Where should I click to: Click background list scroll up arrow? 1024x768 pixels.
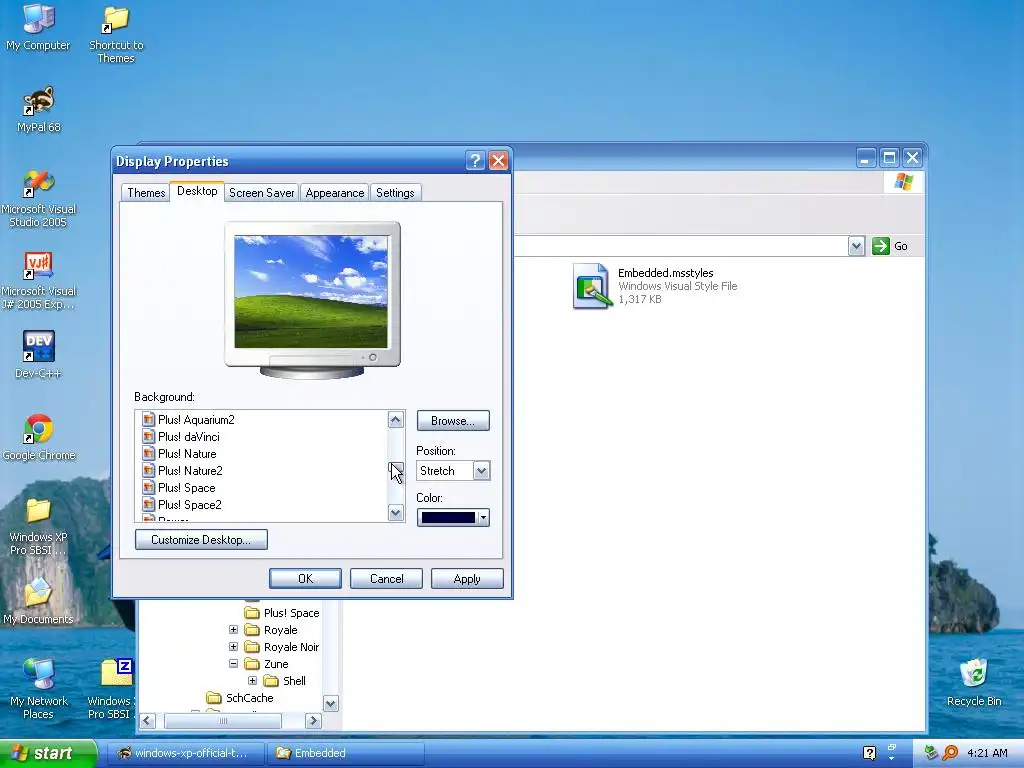point(396,419)
